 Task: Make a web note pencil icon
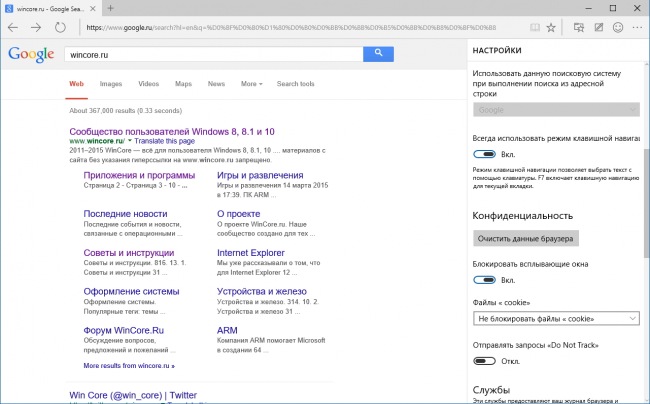(x=599, y=28)
